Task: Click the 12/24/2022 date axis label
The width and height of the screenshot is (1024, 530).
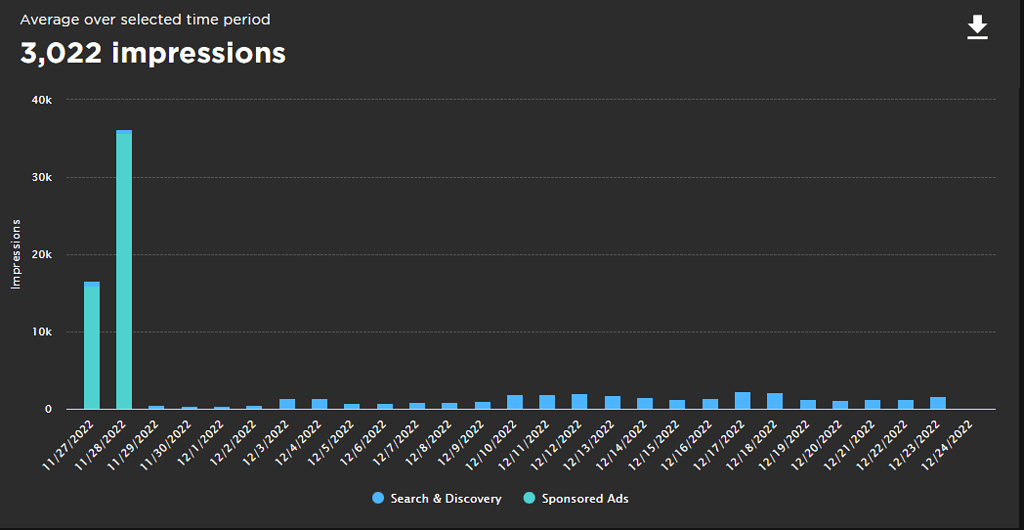Action: click(x=951, y=440)
